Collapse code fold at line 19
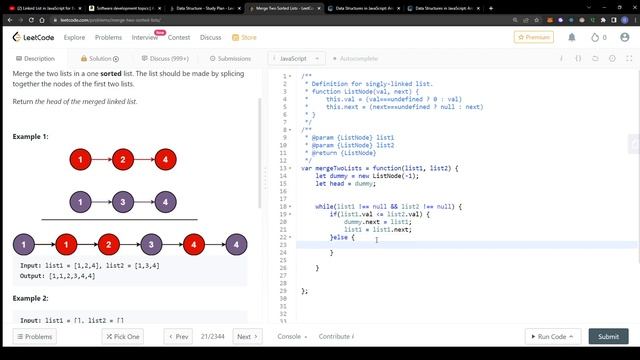Screen dimensions: 640x360 [290, 214]
